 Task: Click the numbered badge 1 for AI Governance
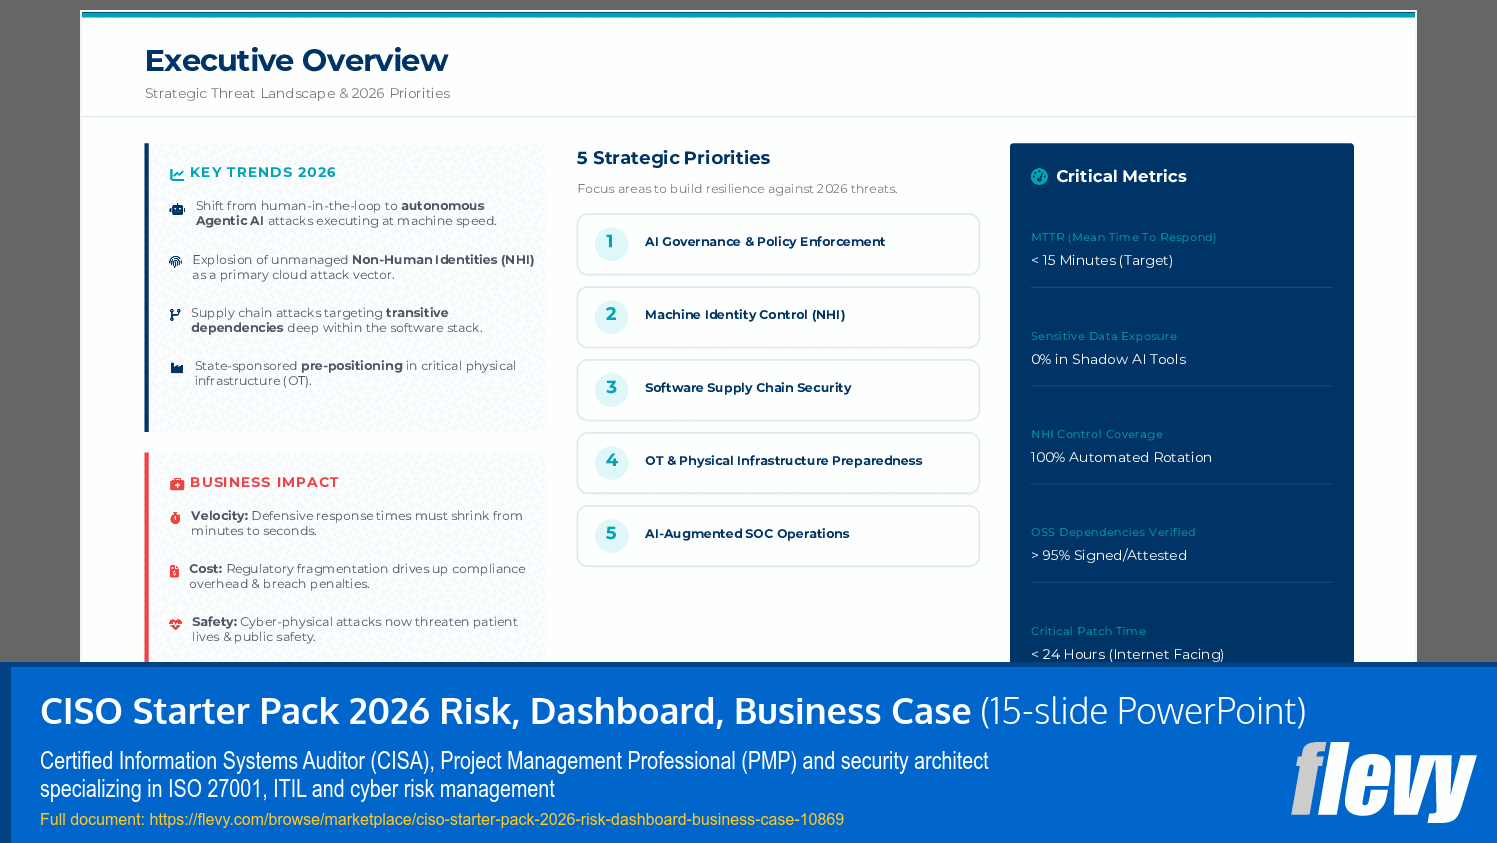[611, 241]
